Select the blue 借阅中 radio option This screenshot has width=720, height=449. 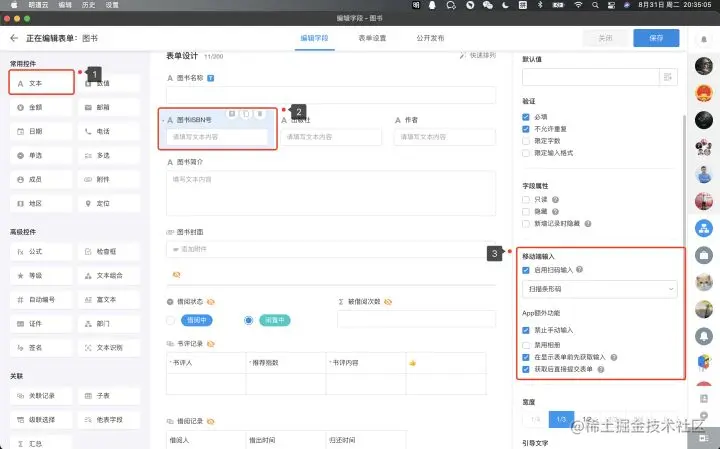pos(170,320)
